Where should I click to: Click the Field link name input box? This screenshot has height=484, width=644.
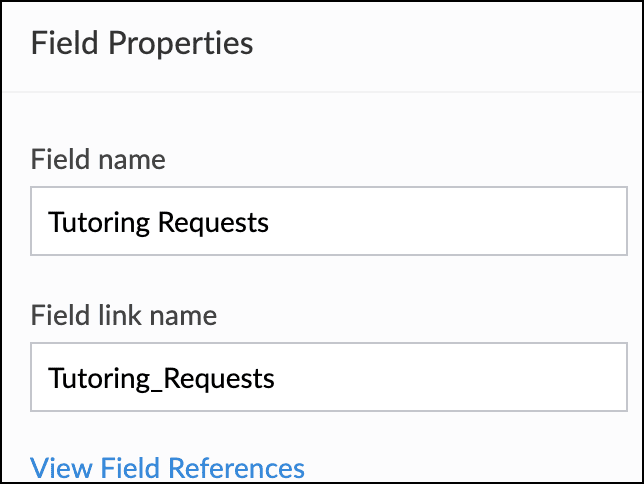328,377
